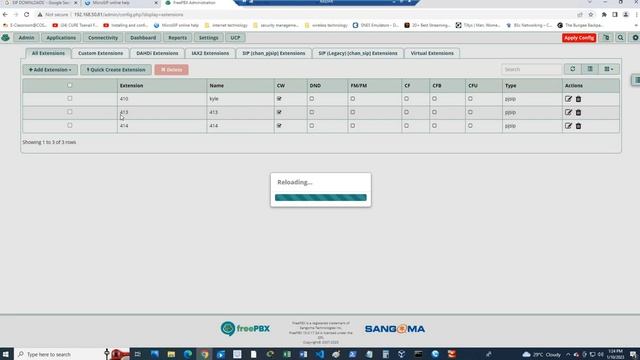Toggle Call Waiting for extension 413

pos(279,112)
